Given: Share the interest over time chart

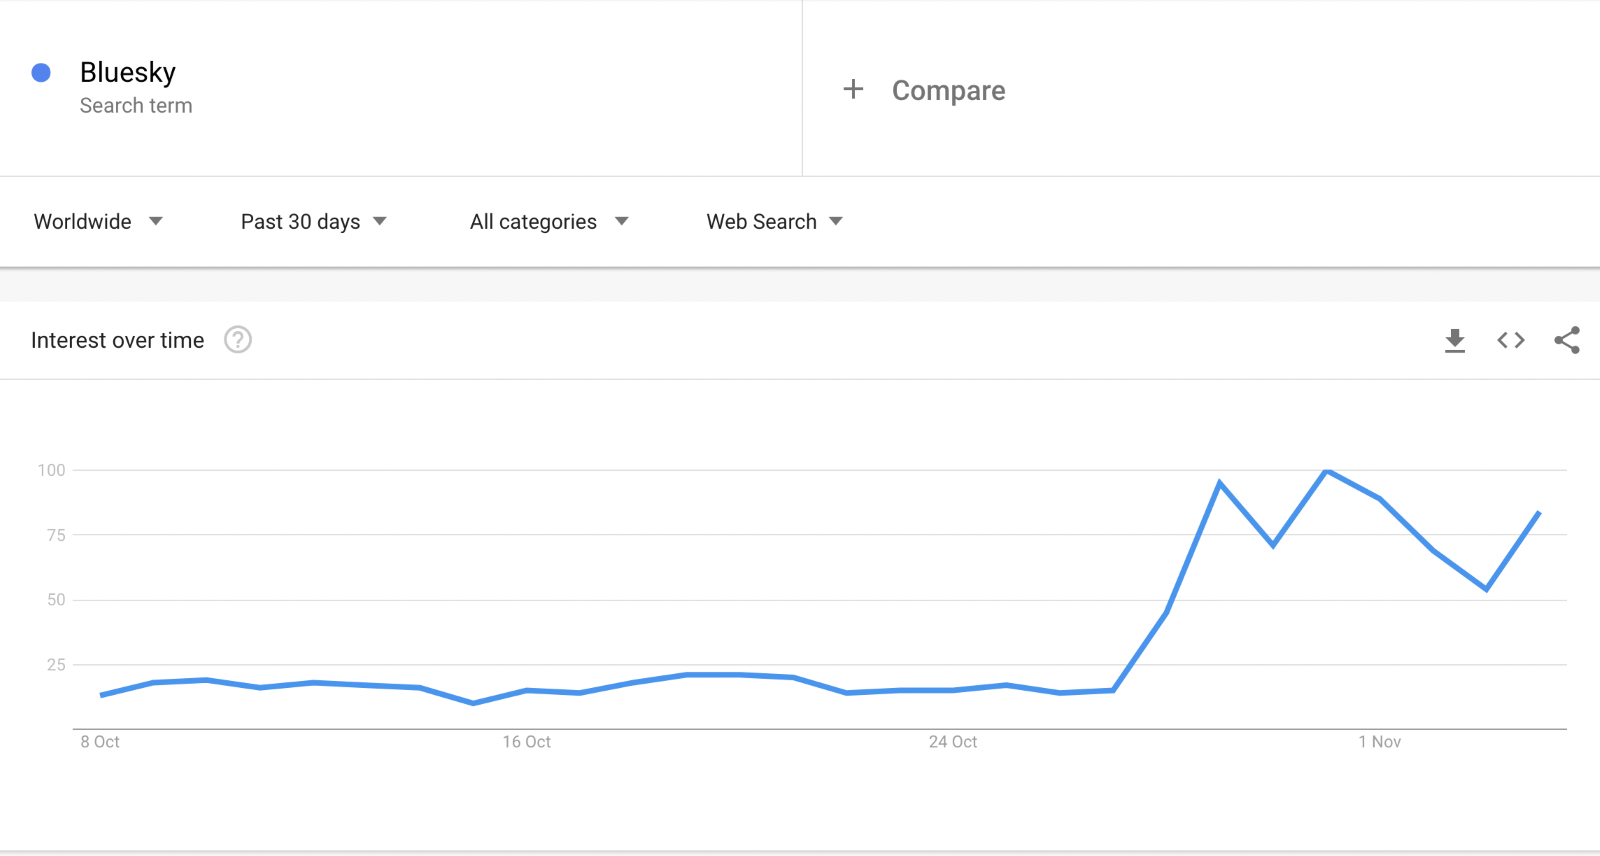Looking at the screenshot, I should 1567,340.
